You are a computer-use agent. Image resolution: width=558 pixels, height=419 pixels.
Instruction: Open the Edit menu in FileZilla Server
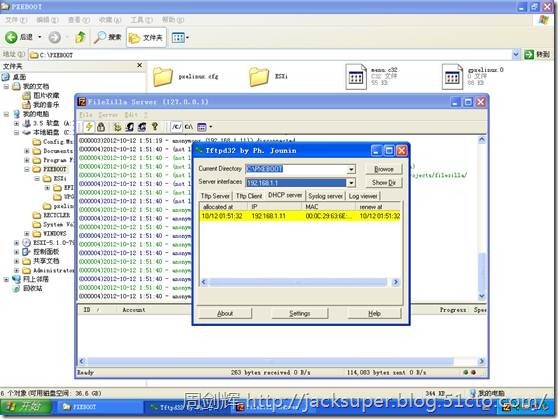click(131, 115)
